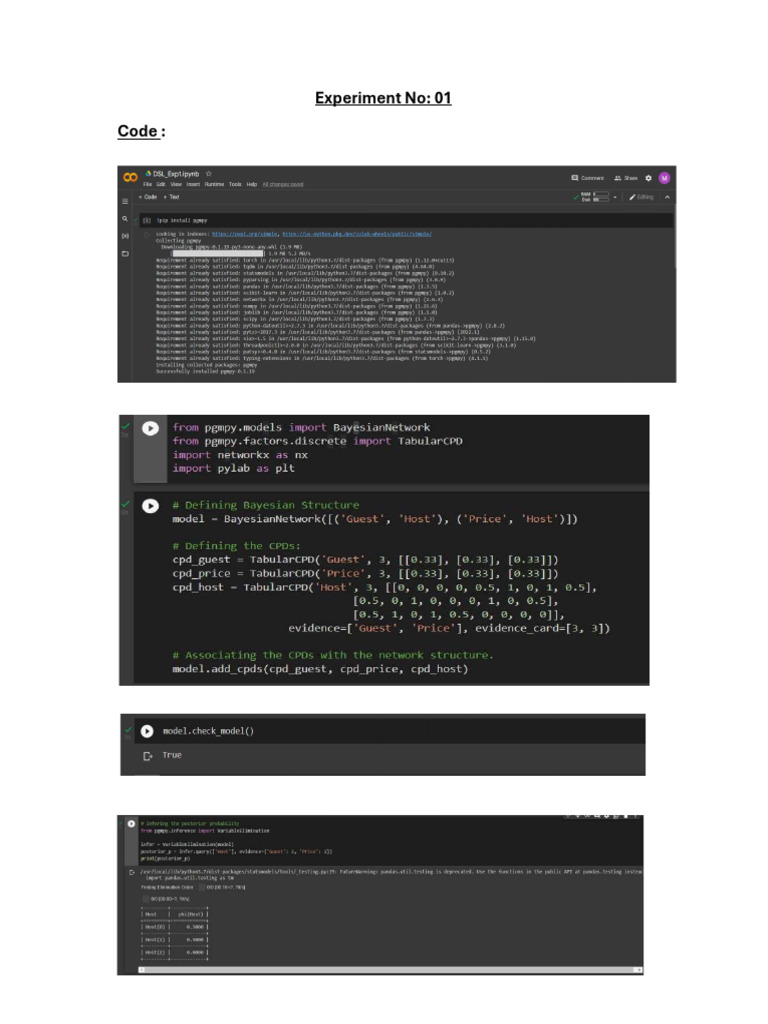
Task: Click green checkmark beside imports cell
Action: point(125,426)
